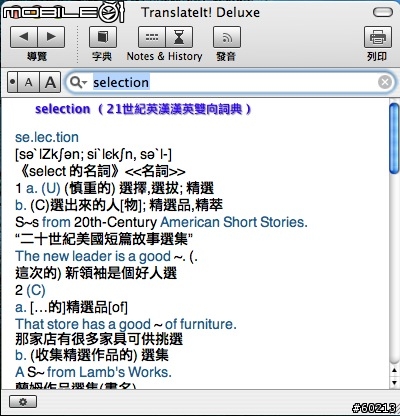Click the sentence 'The new leader is a good'
Viewport: 400px width, 416px height.
pos(93,256)
